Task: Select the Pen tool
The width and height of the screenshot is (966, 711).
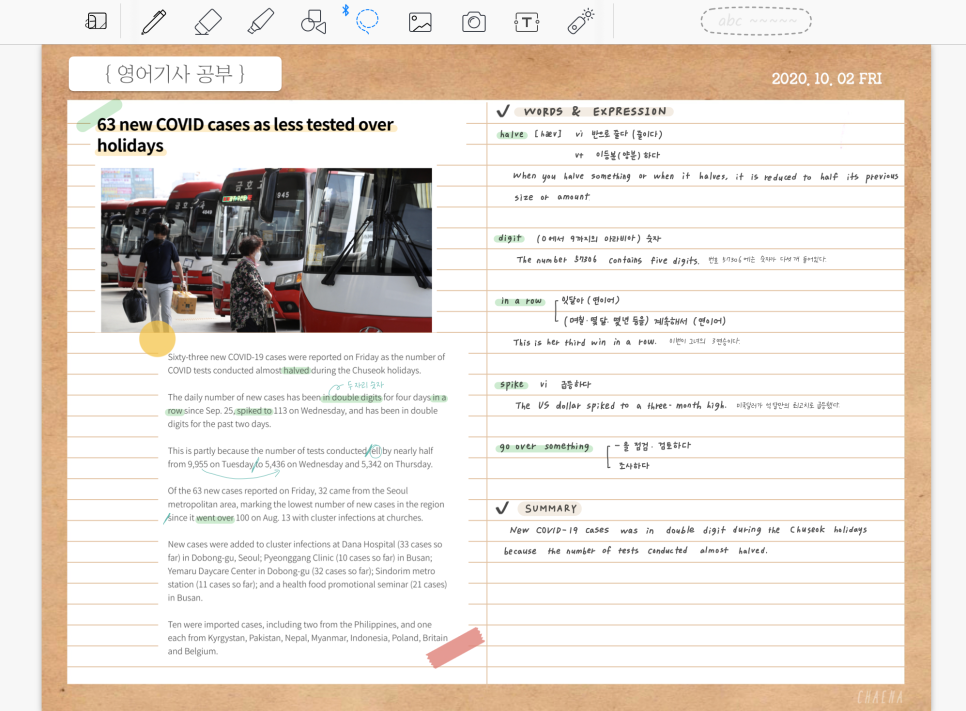Action: [154, 22]
